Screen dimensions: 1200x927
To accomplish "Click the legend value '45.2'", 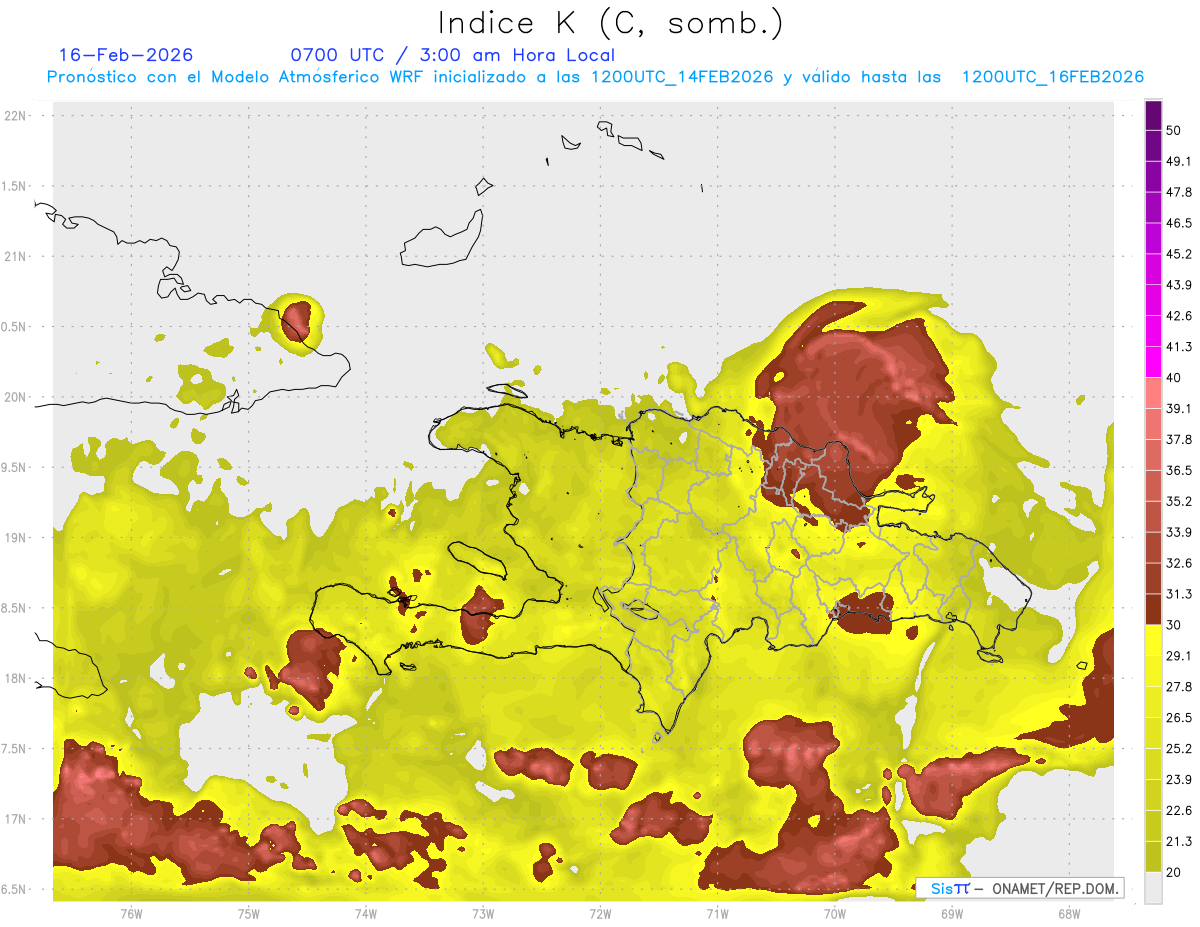I will click(x=1179, y=254).
